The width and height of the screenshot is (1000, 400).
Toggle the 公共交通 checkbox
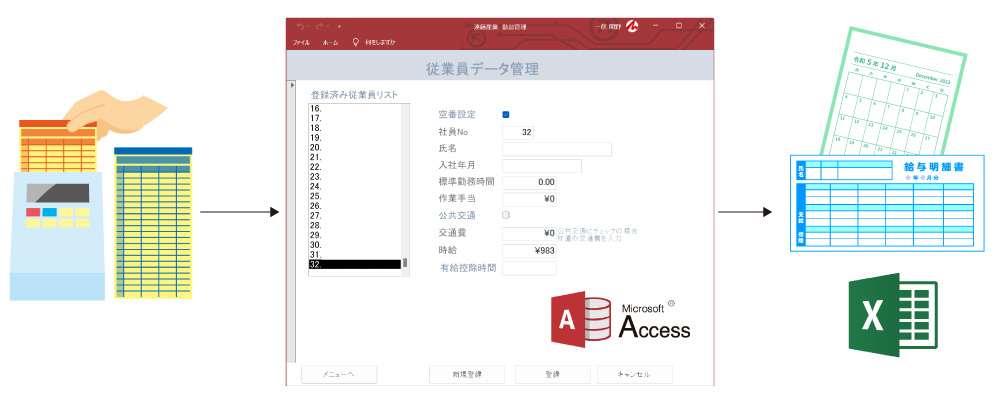click(x=506, y=215)
